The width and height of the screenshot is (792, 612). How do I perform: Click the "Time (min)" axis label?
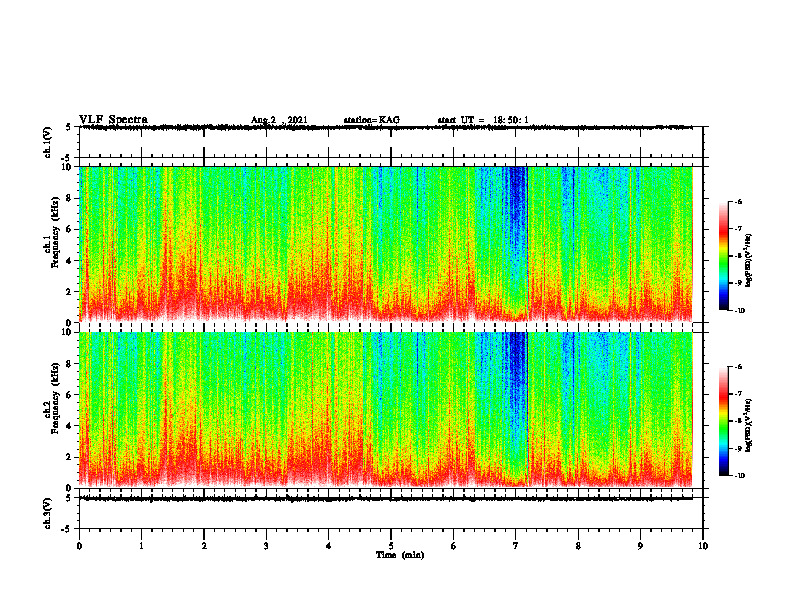pyautogui.click(x=400, y=555)
